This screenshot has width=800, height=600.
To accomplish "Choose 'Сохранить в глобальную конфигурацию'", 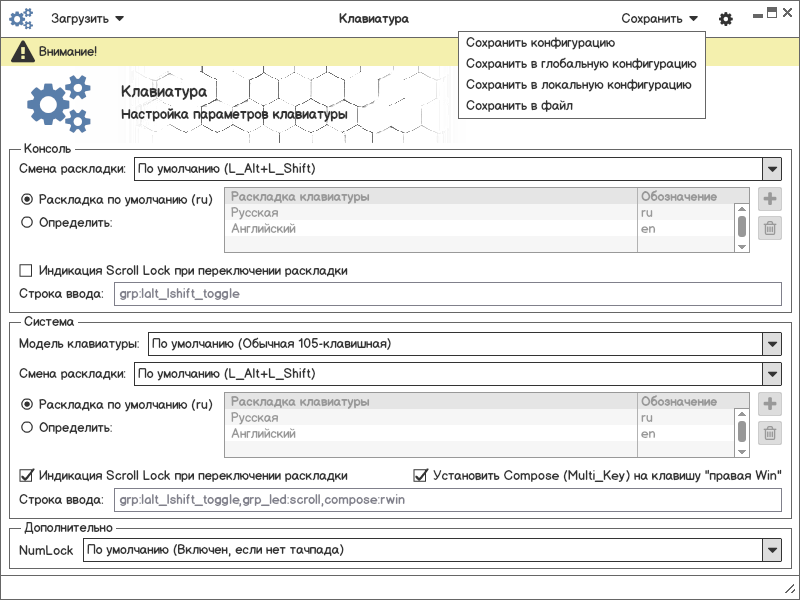I will [x=581, y=63].
